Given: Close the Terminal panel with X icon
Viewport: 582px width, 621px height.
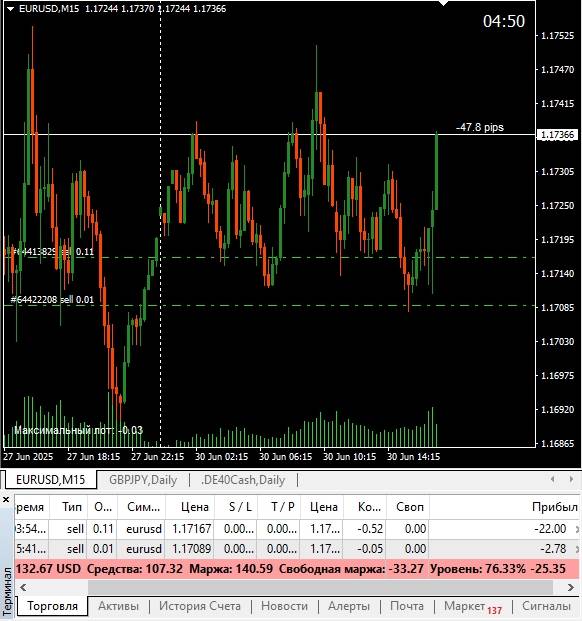Looking at the screenshot, I should pos(6,500).
